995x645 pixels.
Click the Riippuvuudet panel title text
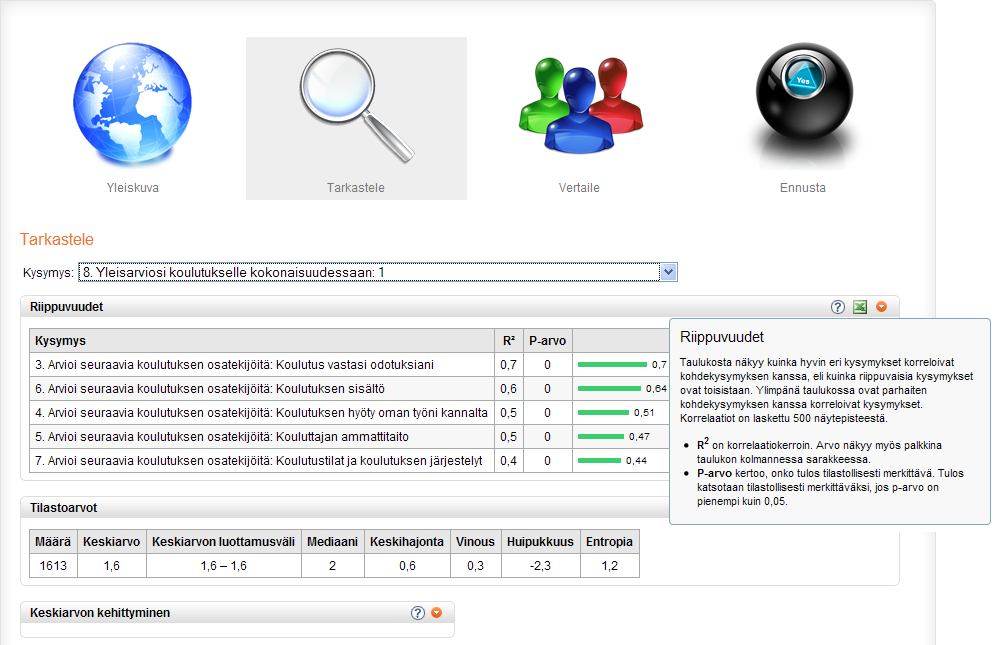point(66,307)
